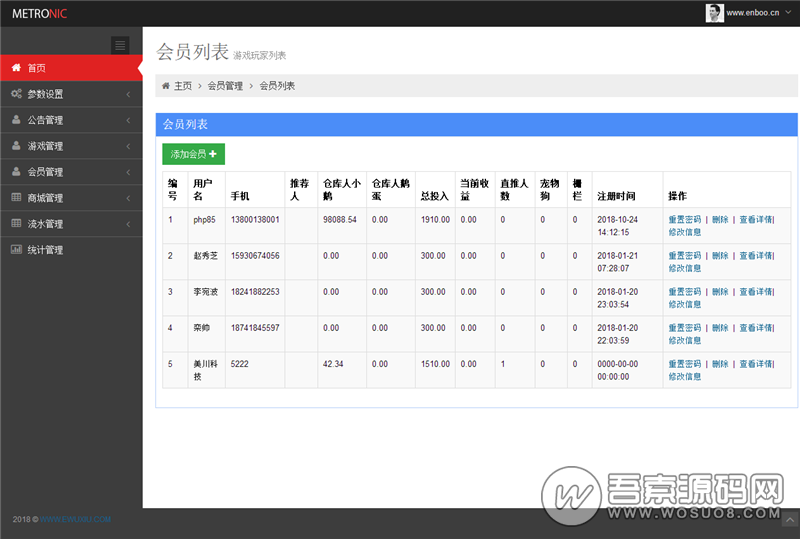Click the green 添加会员 button

pyautogui.click(x=193, y=154)
